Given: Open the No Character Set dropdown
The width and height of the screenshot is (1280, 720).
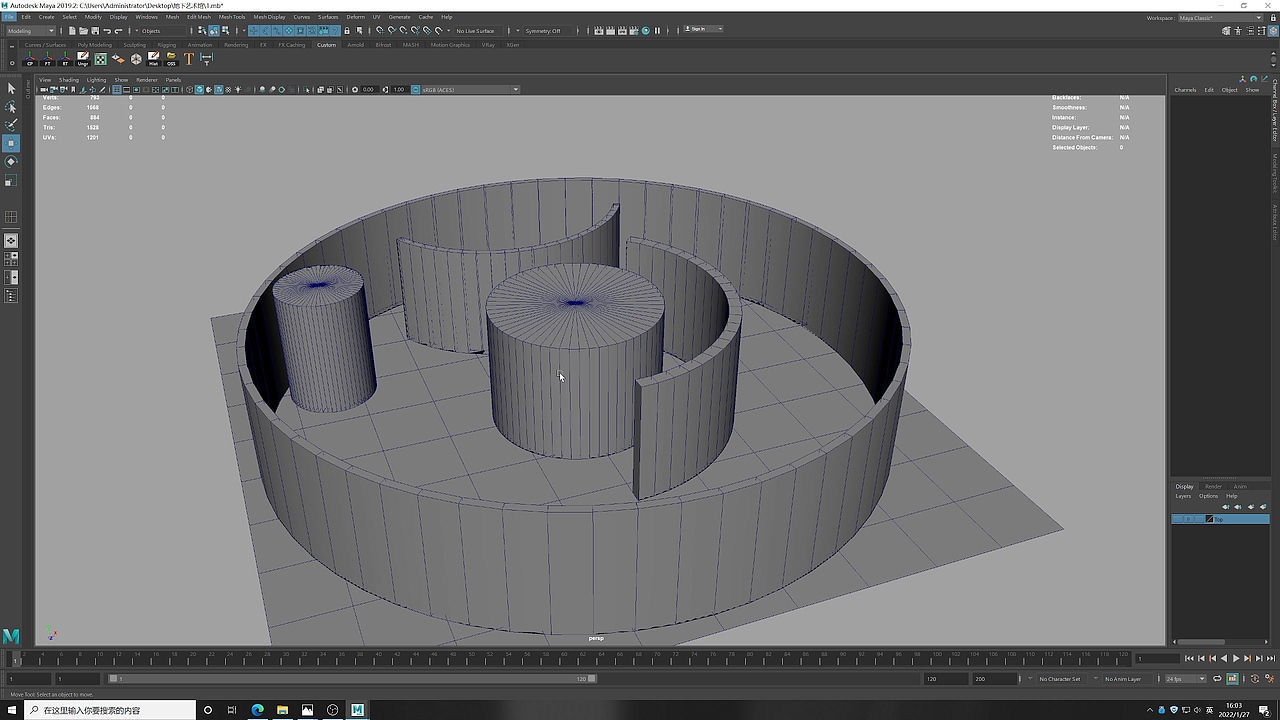Looking at the screenshot, I should [1062, 679].
